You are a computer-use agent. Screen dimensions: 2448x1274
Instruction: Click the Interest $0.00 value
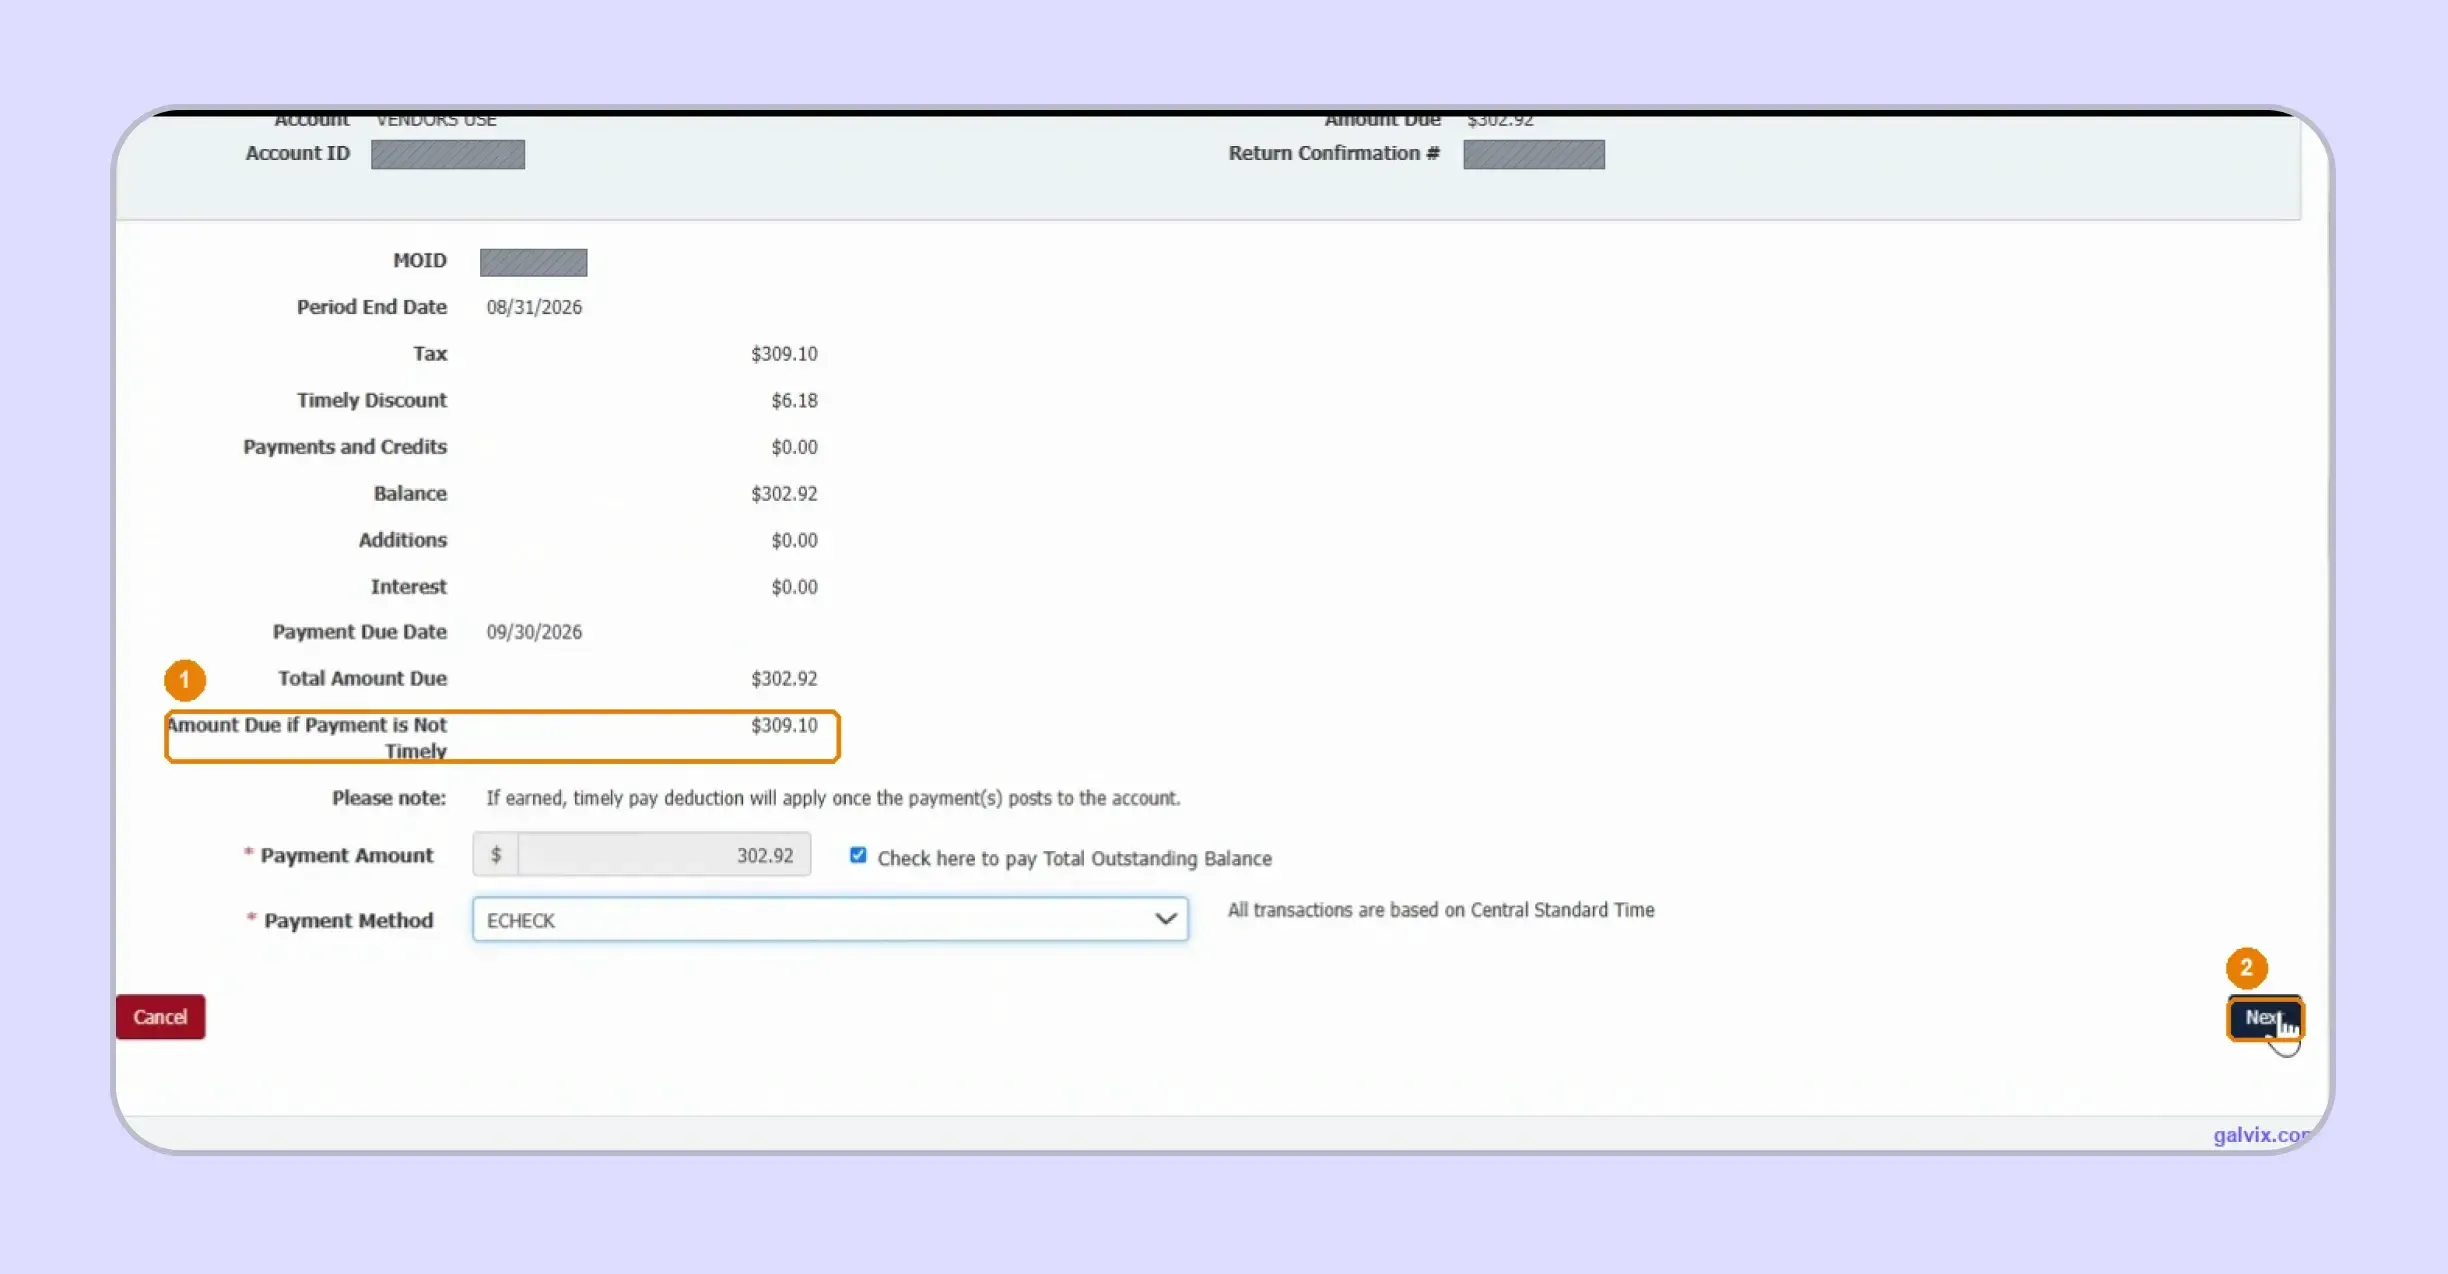click(794, 587)
